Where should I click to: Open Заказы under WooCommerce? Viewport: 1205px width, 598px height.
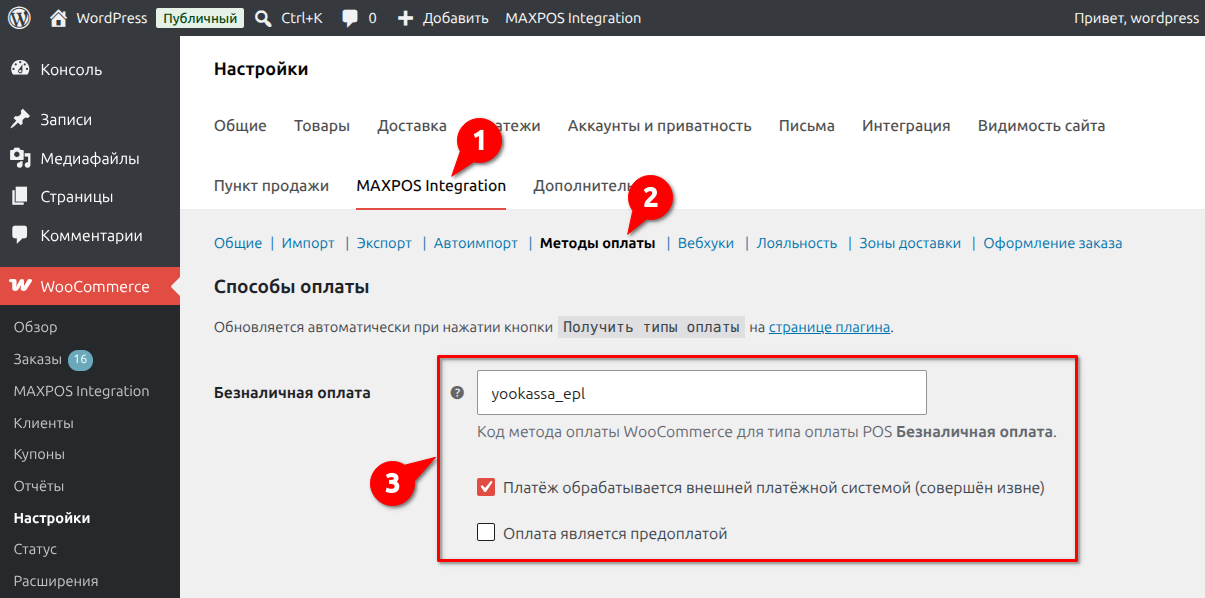pos(38,359)
